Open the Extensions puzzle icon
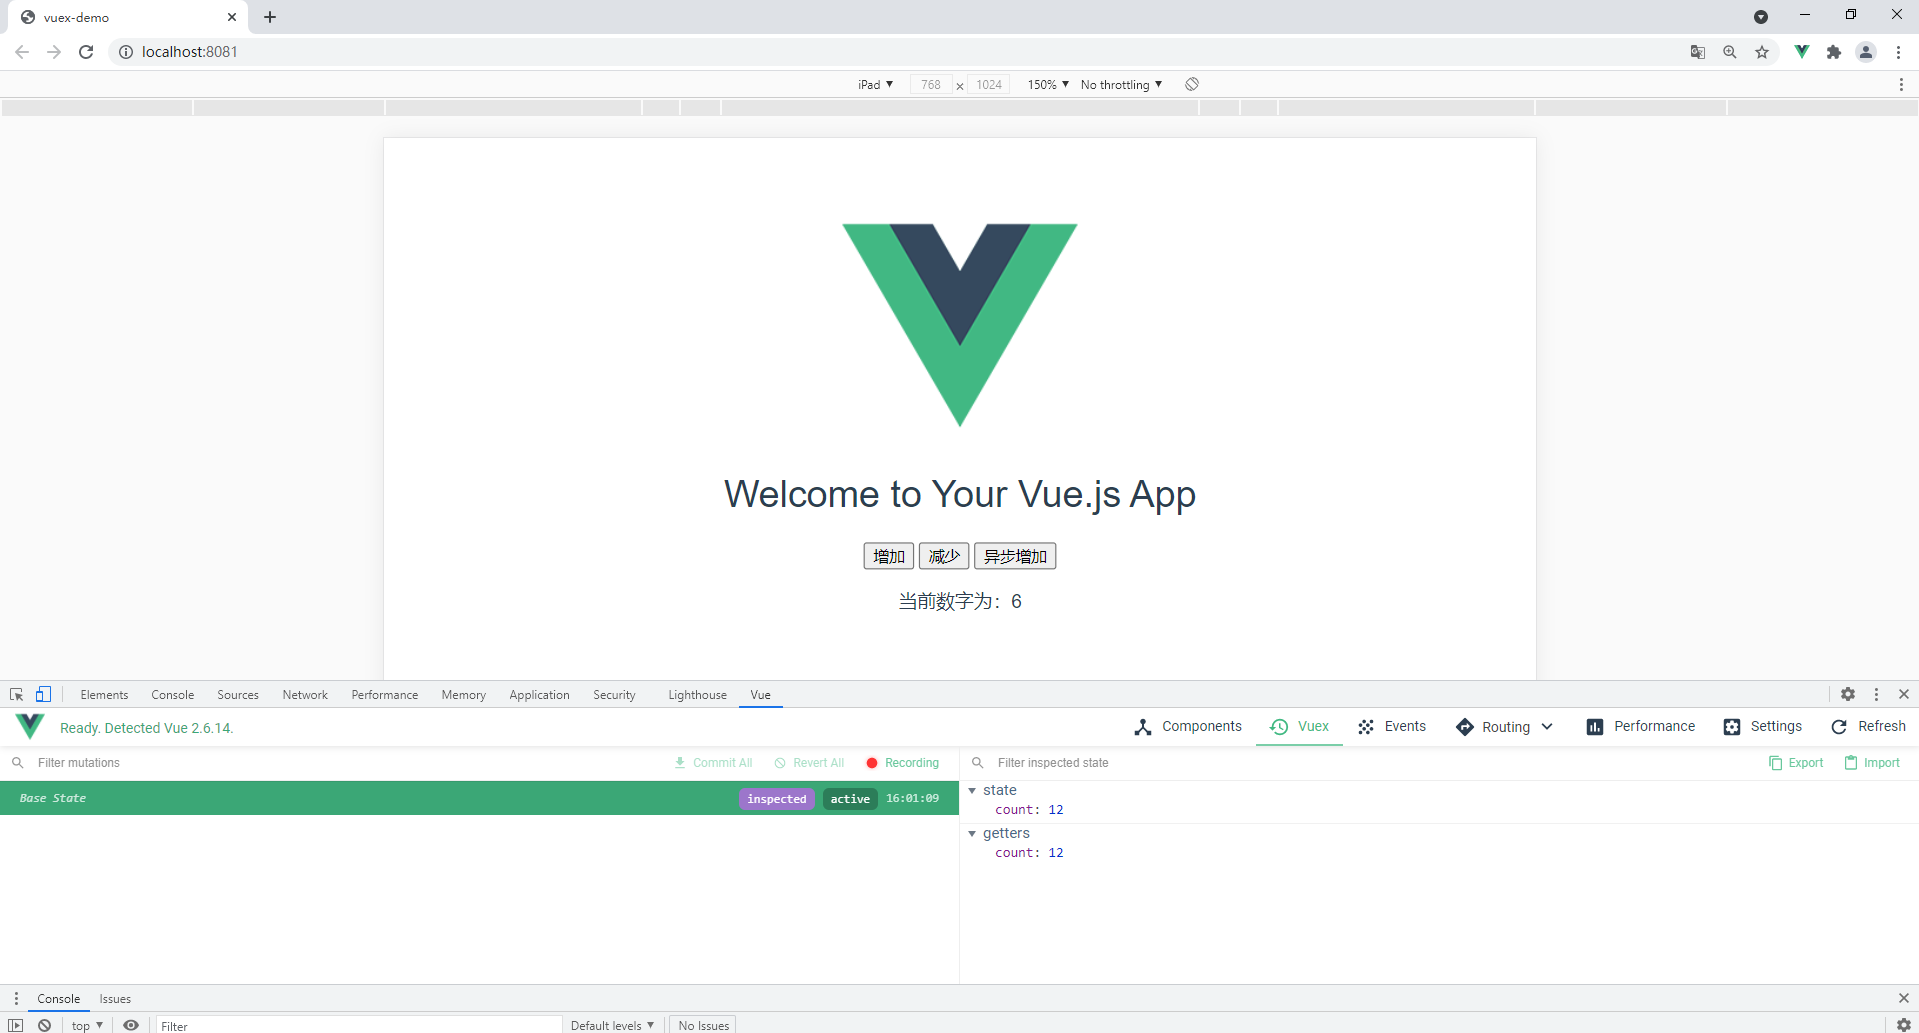1919x1033 pixels. [1834, 52]
